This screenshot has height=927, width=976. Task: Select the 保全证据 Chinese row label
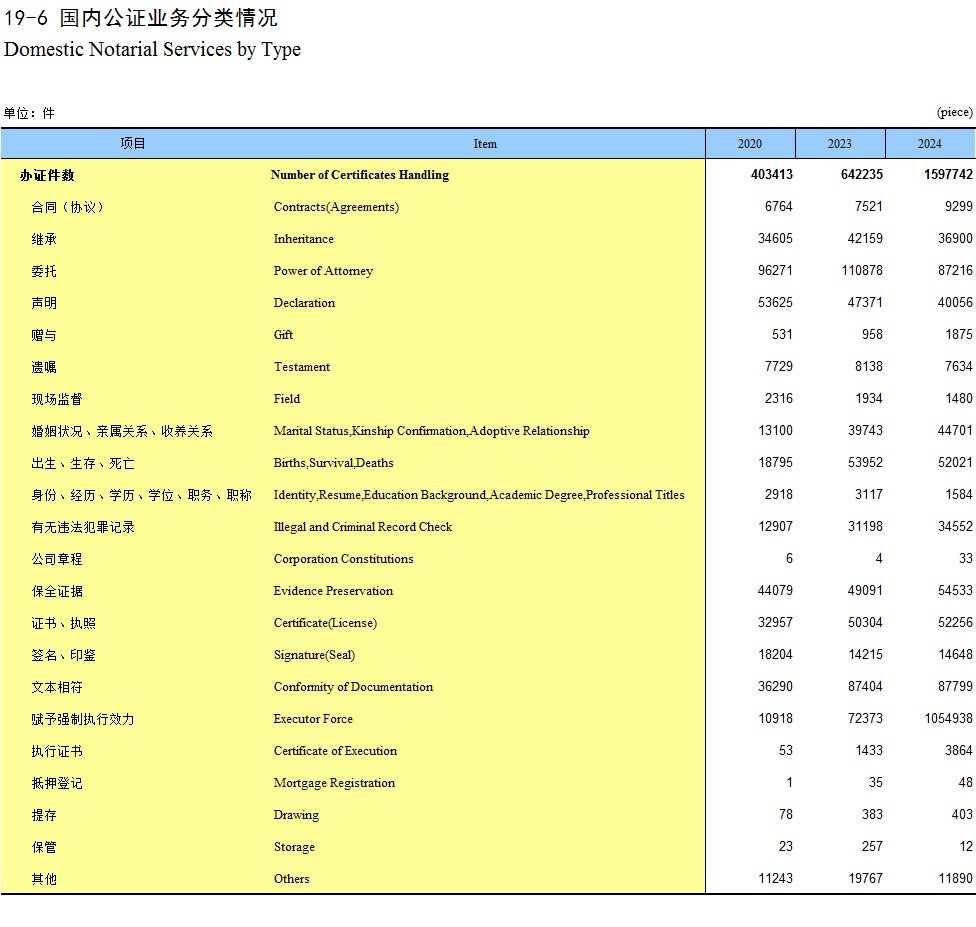click(57, 591)
